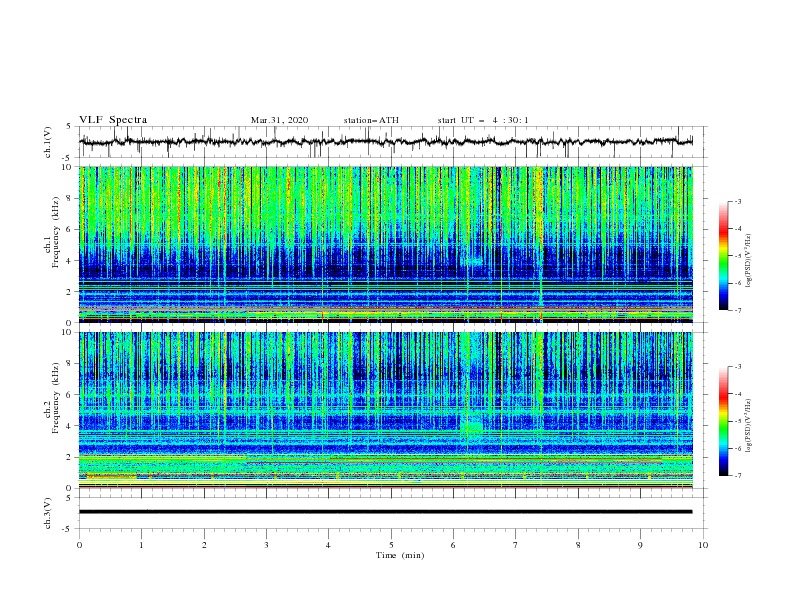Click the ch.2 spectrogram panel
792x612 pixels.
(x=385, y=410)
